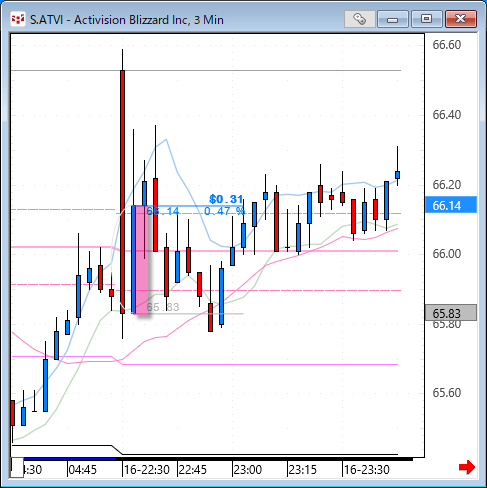Minimize the S.ATVI chart window
Screen dimensions: 487x488
pos(393,19)
